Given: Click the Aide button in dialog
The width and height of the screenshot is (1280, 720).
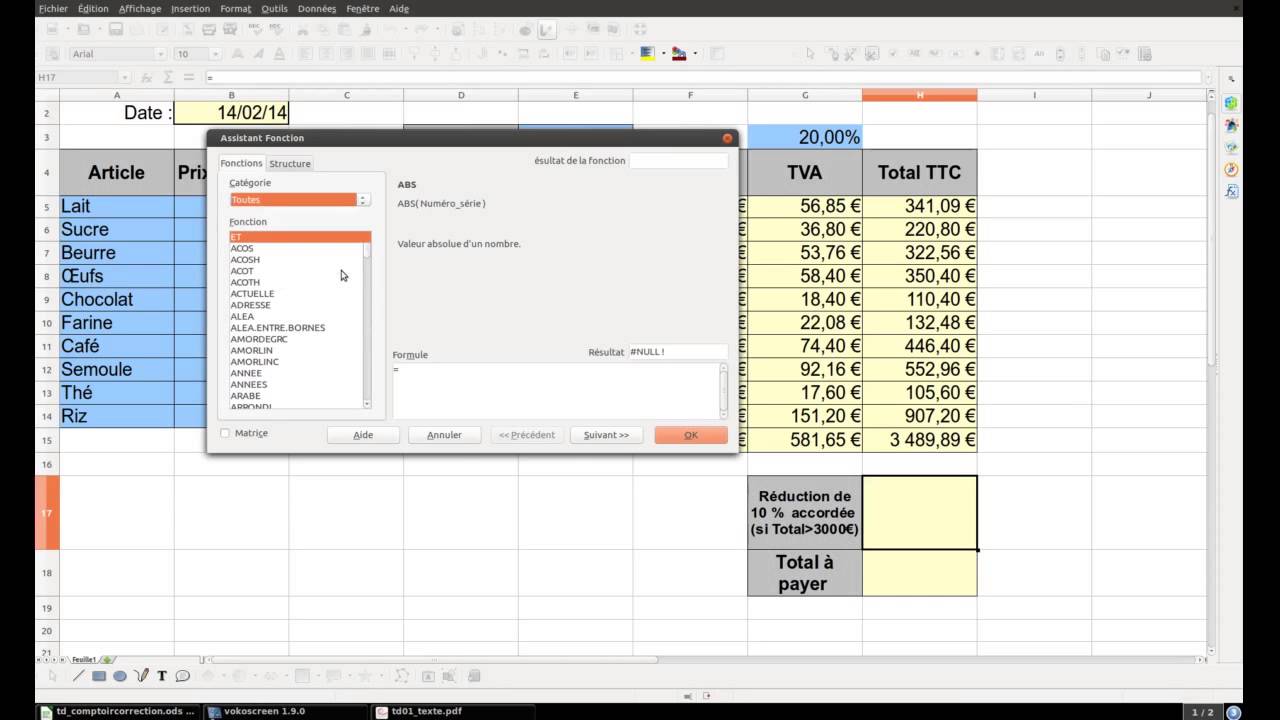Looking at the screenshot, I should click(x=363, y=435).
